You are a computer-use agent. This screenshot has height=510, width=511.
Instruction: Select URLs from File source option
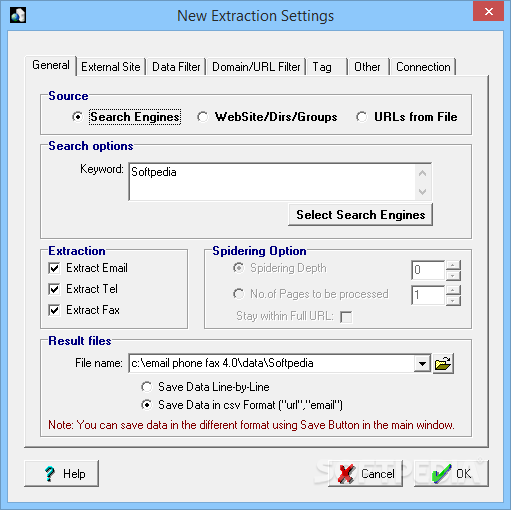coord(407,117)
